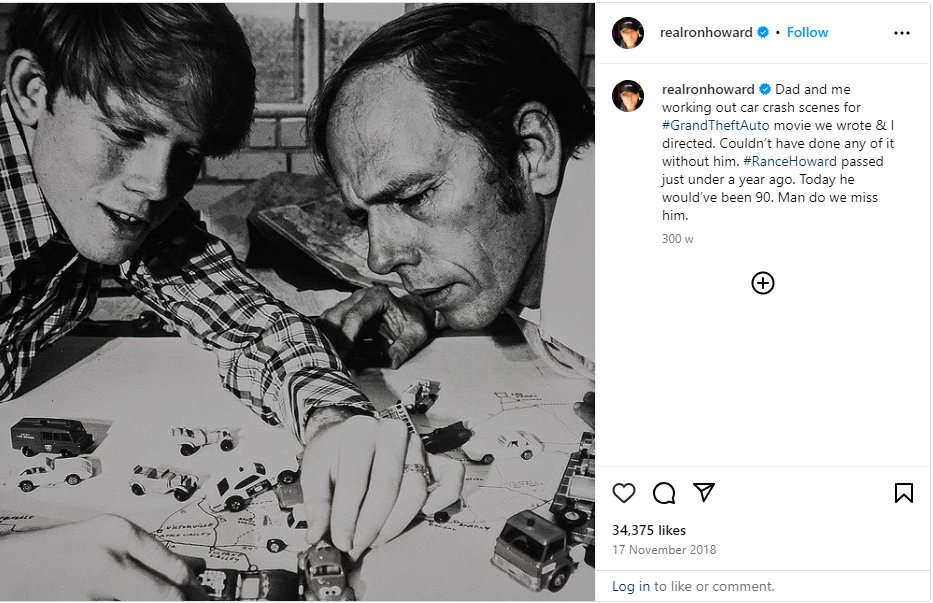Viewport: 933px width, 603px height.
Task: Click the verified badge in the header
Action: (763, 32)
